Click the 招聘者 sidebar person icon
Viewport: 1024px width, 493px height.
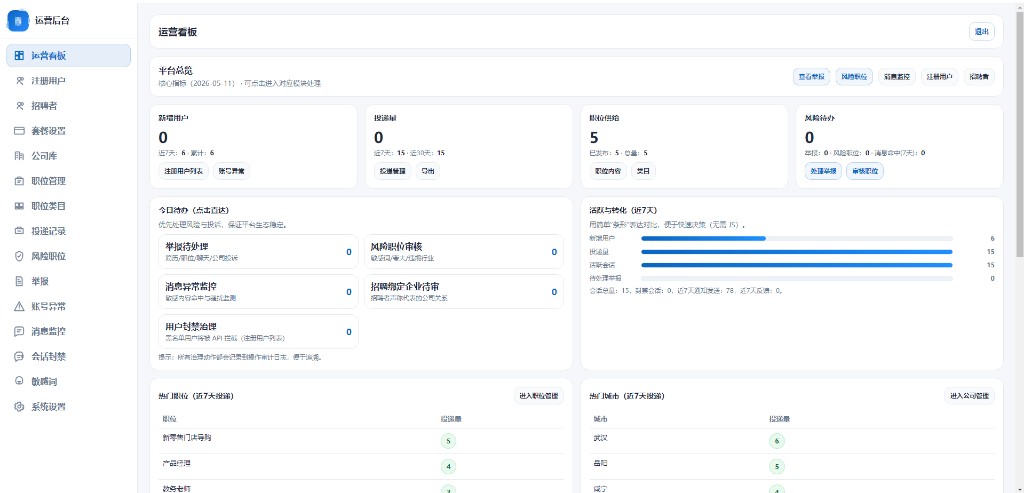20,106
